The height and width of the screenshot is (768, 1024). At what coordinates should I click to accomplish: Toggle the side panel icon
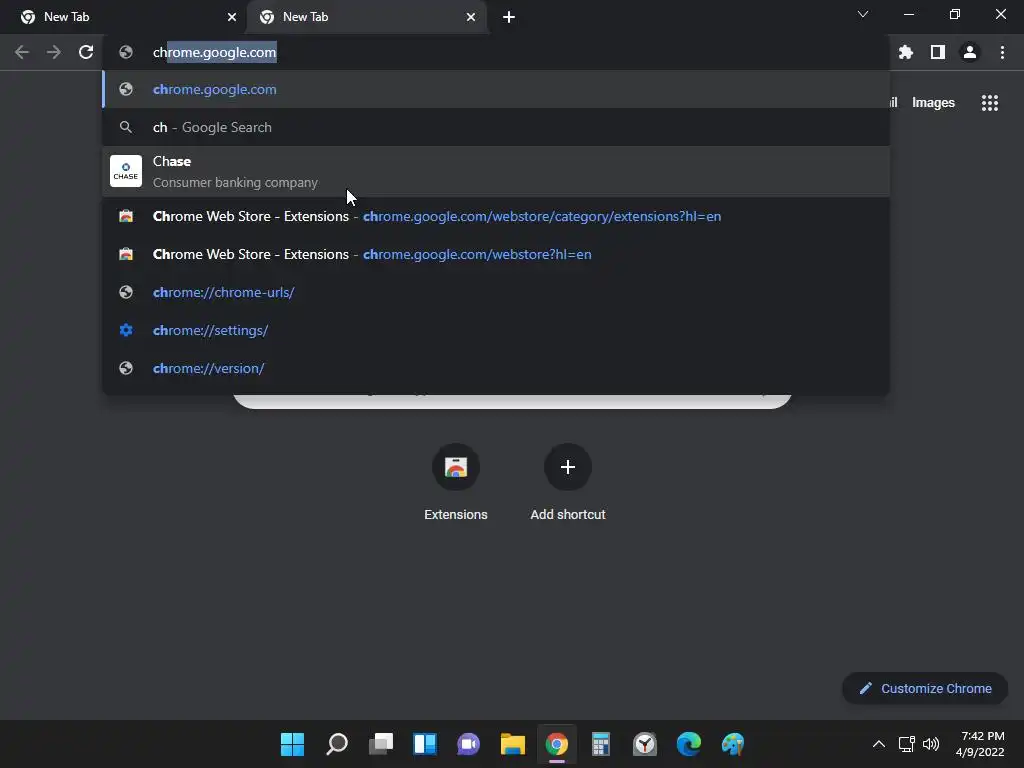pos(938,52)
